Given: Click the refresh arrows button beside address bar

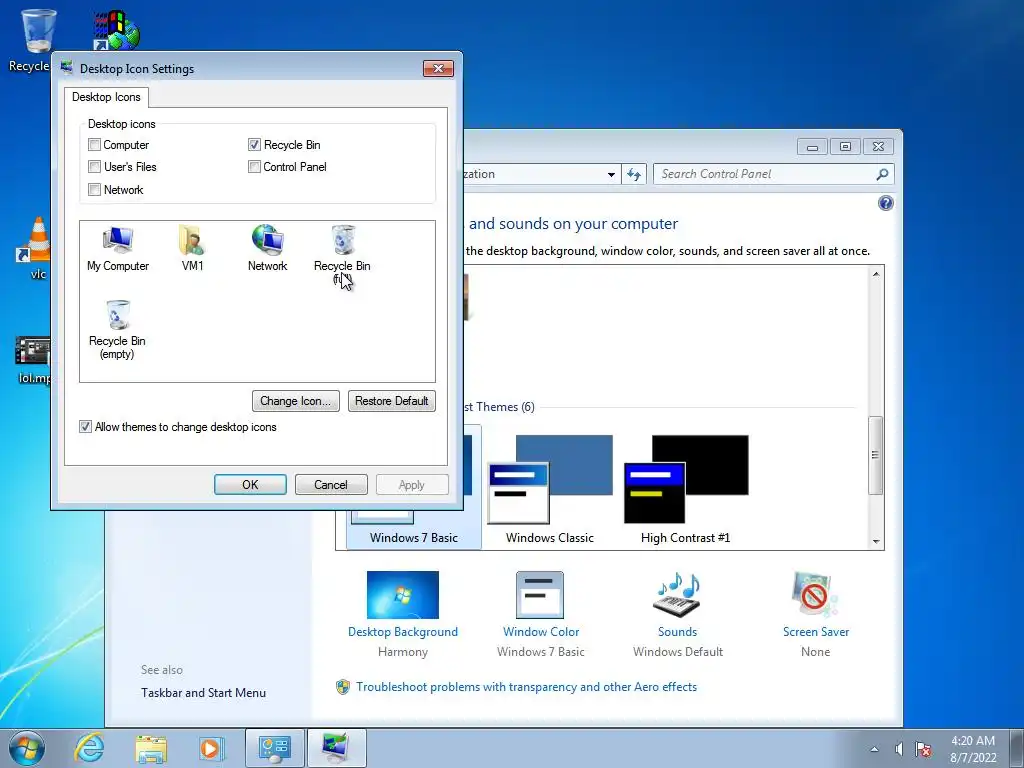Looking at the screenshot, I should 634,174.
